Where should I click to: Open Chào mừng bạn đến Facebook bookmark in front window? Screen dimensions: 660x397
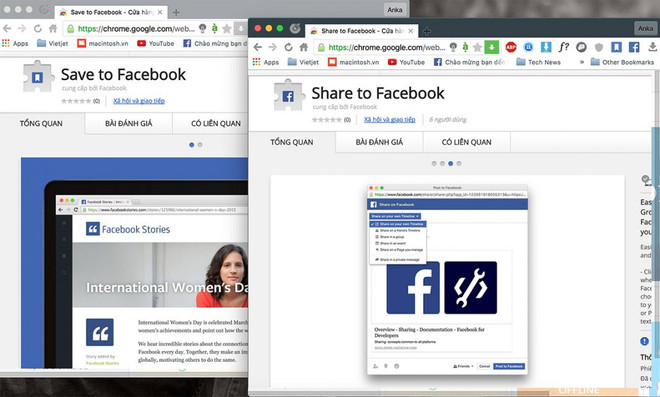[469, 62]
